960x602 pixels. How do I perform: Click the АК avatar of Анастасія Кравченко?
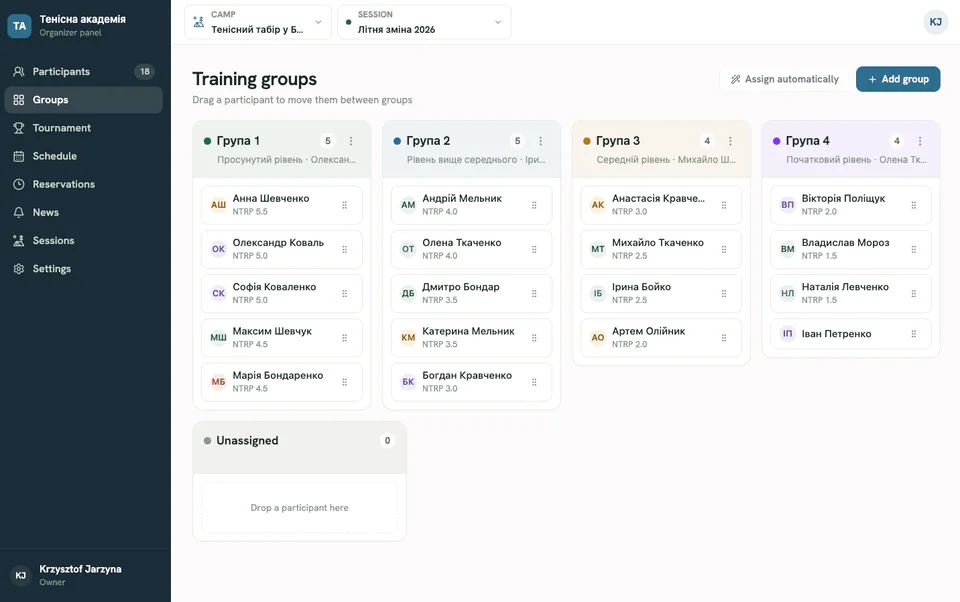pyautogui.click(x=598, y=205)
